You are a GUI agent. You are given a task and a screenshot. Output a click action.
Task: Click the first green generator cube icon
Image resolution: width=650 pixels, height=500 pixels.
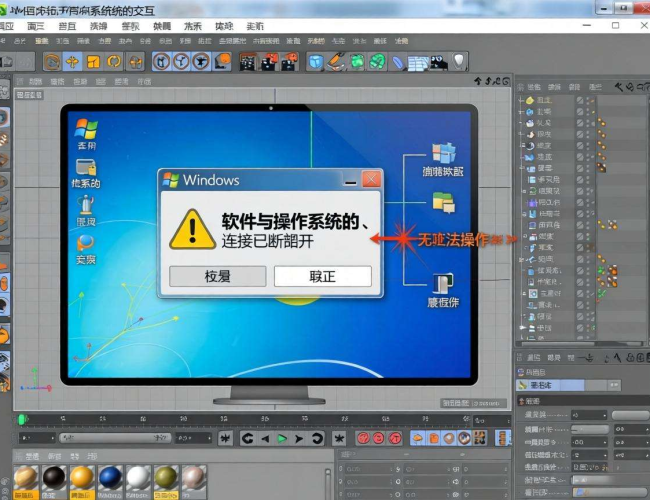(357, 62)
